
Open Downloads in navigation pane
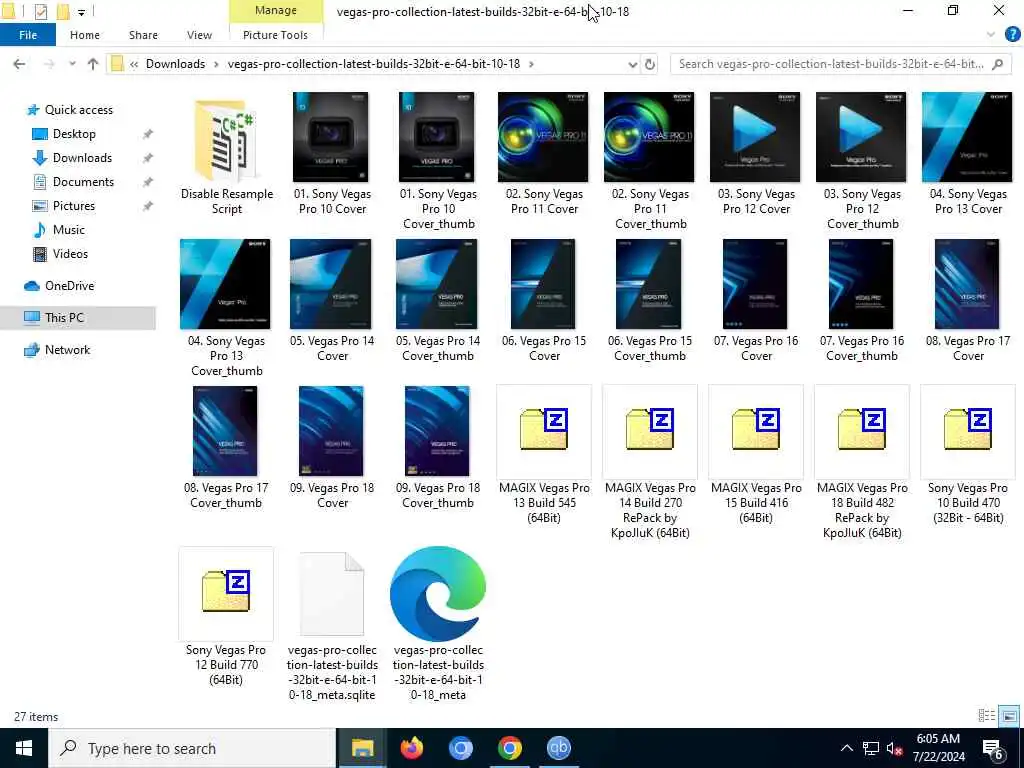coord(82,158)
